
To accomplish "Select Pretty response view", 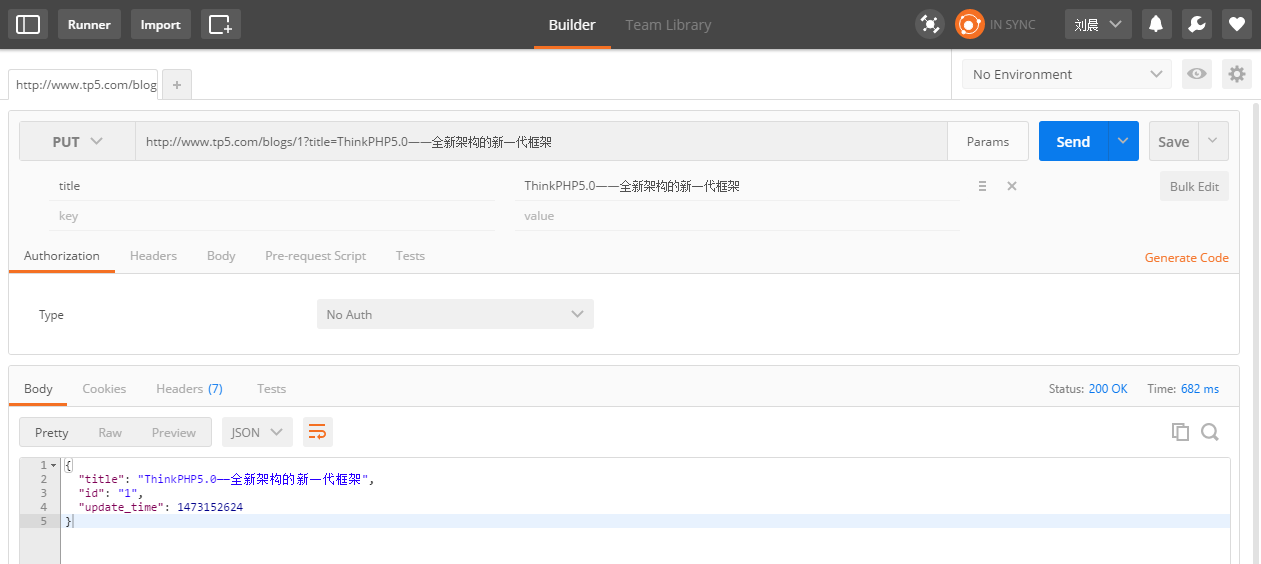I will coord(52,432).
